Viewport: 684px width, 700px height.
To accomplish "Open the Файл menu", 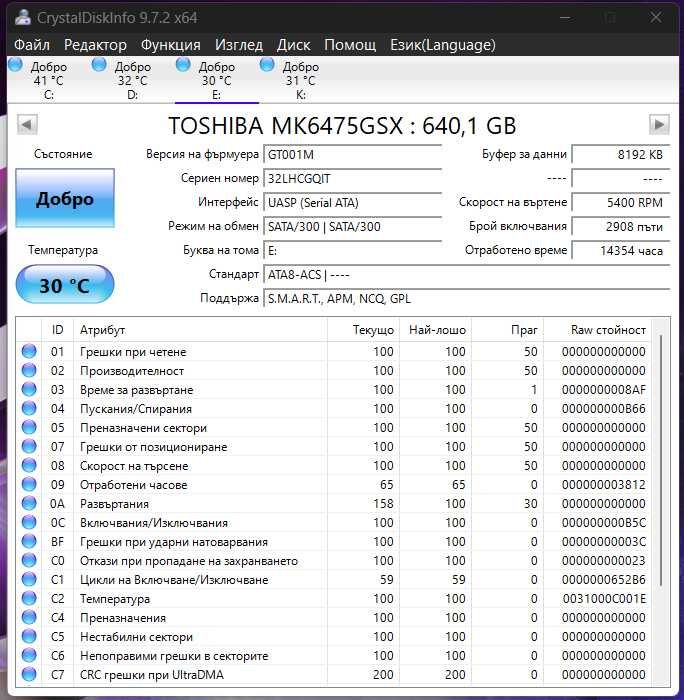I will pos(31,45).
